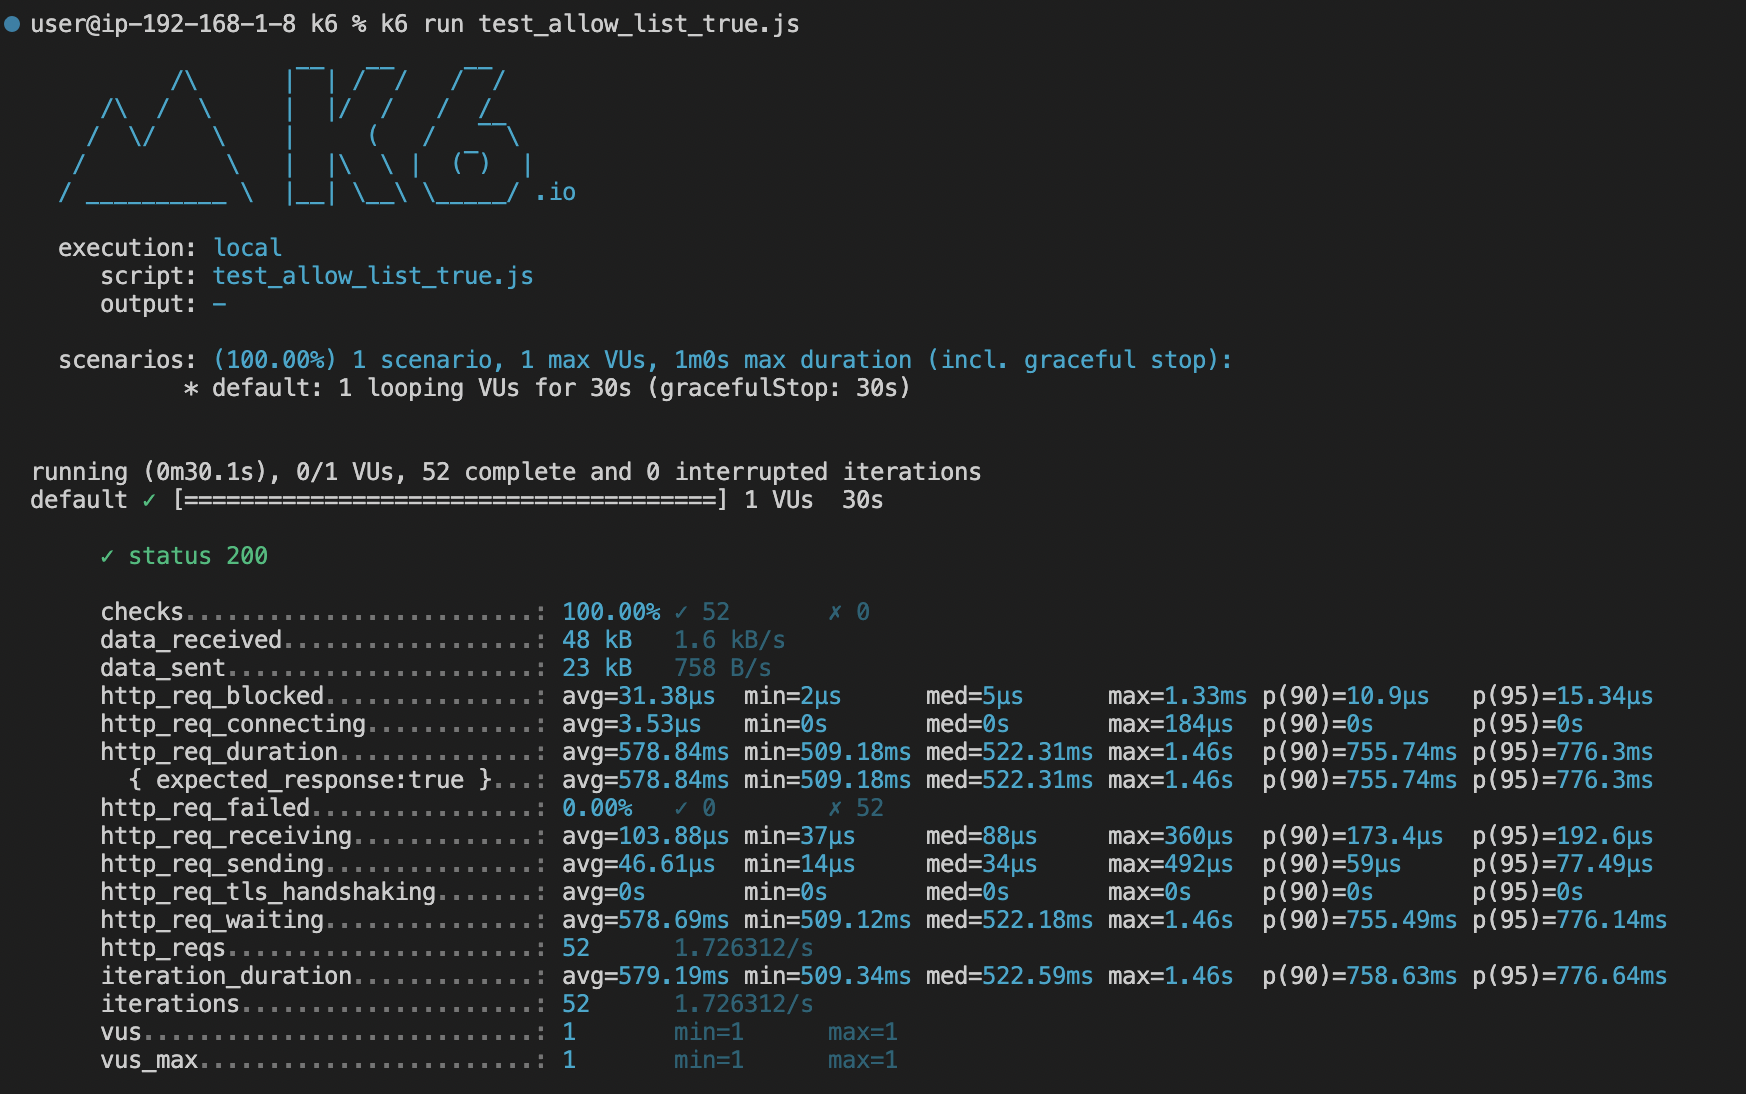Click "max=184µs" in http_req_connecting row
The height and width of the screenshot is (1094, 1746).
pos(1170,724)
